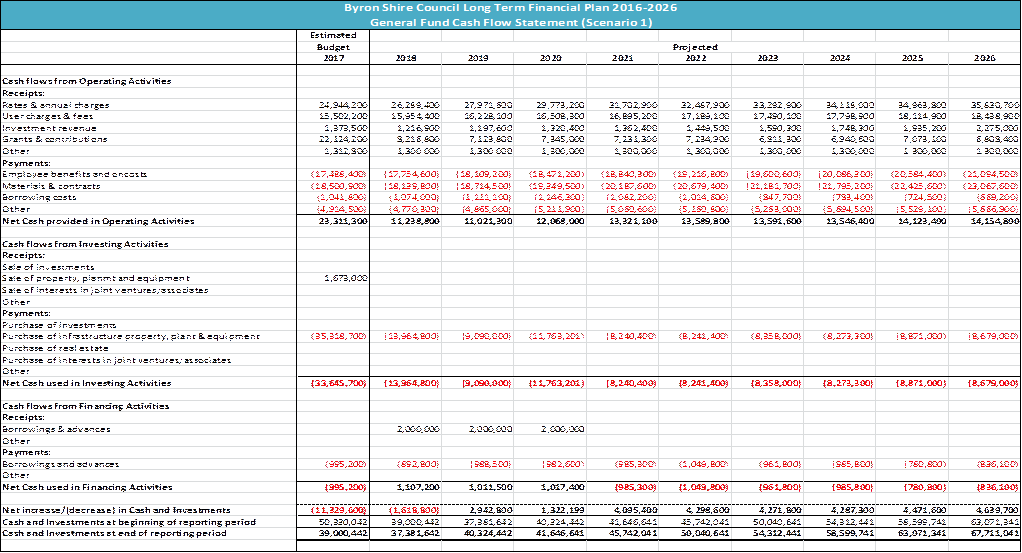Select 'Purchase of infrastructure property, plant & equipment' label

tap(130, 336)
